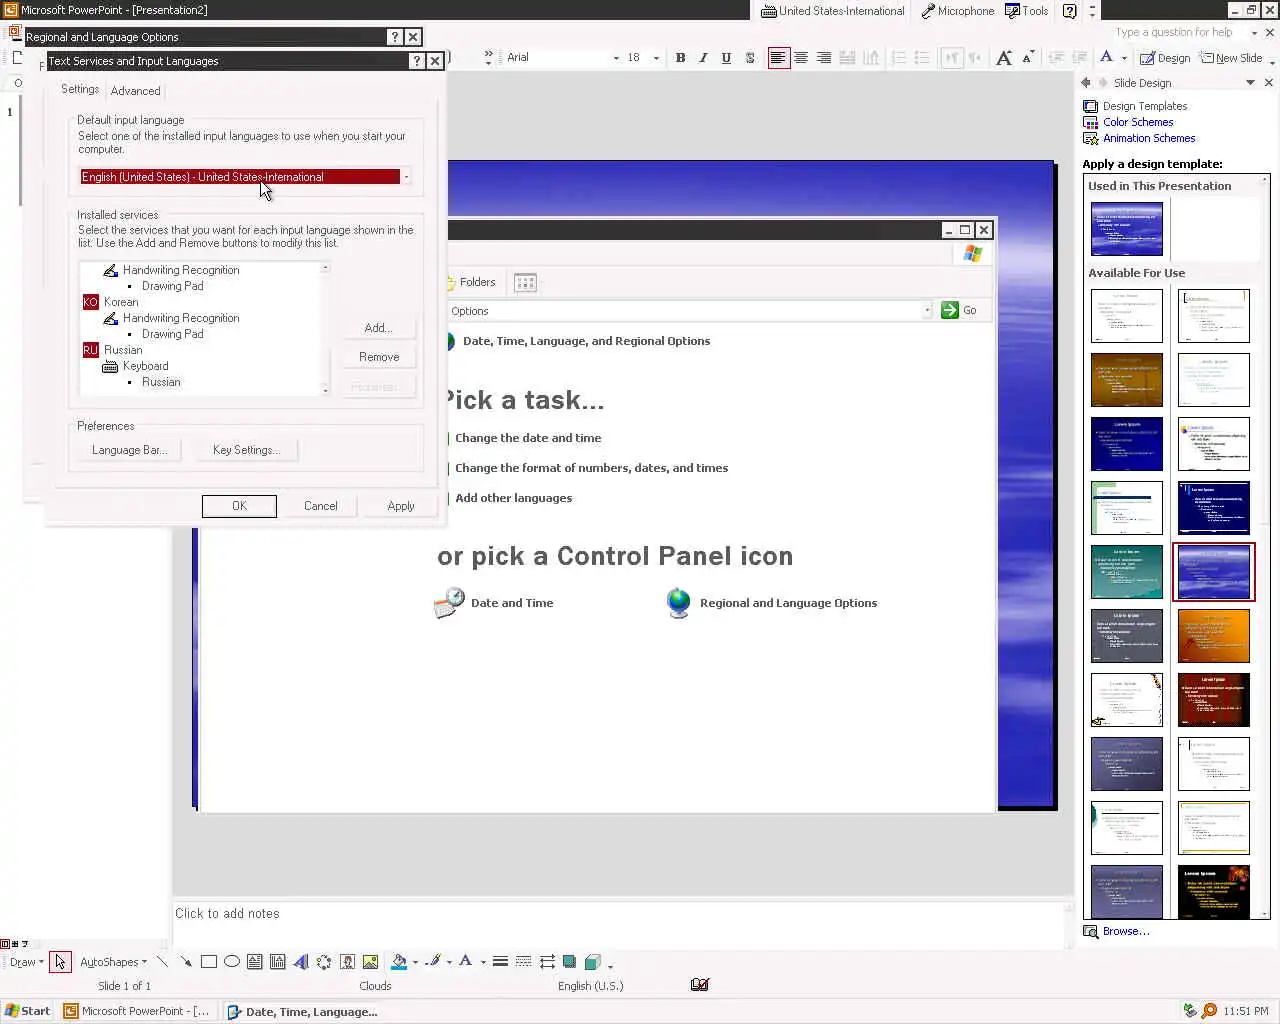Click Views icon in Control Panel window
1280x1024 pixels.
(525, 283)
